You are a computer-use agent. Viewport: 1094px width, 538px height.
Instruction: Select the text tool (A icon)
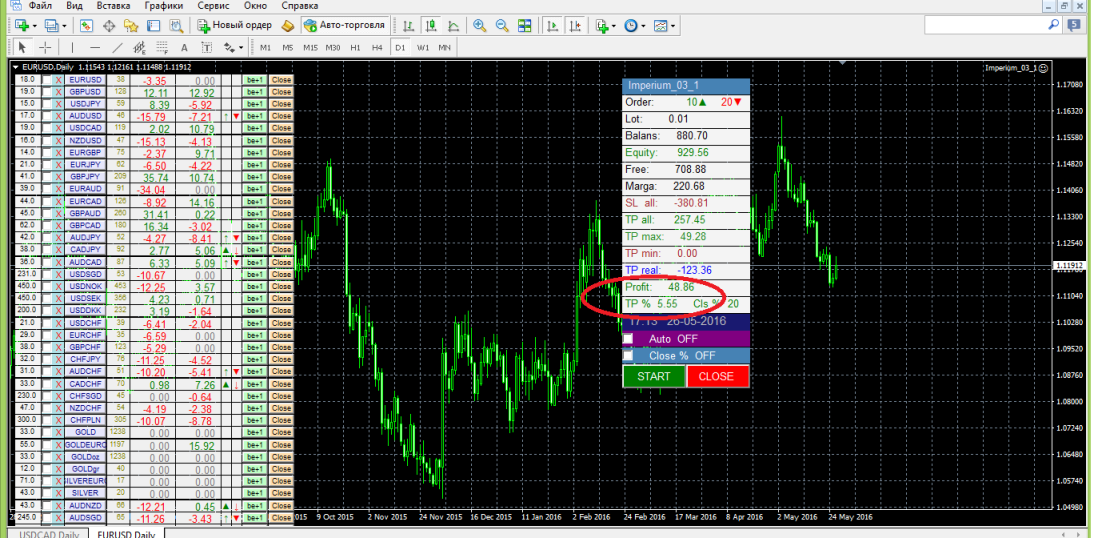tap(184, 47)
